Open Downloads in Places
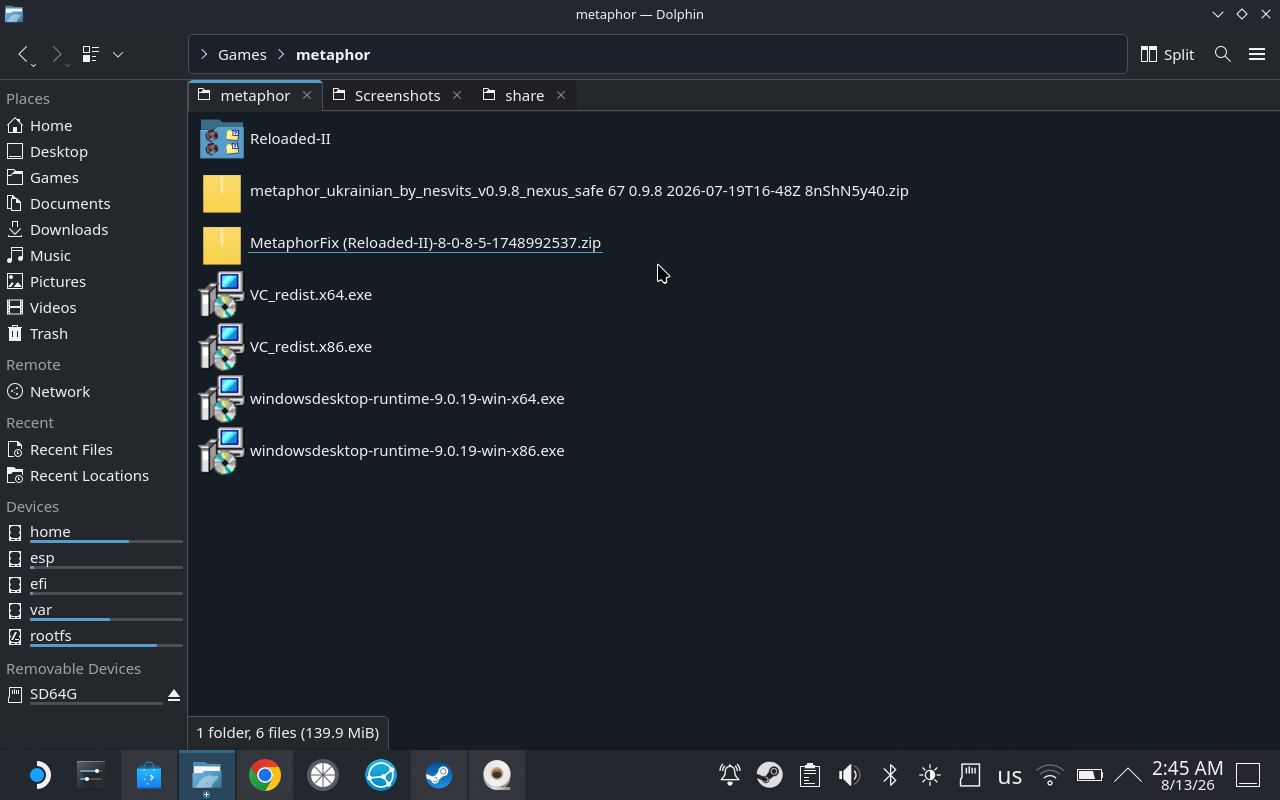The image size is (1280, 800). click(93, 229)
